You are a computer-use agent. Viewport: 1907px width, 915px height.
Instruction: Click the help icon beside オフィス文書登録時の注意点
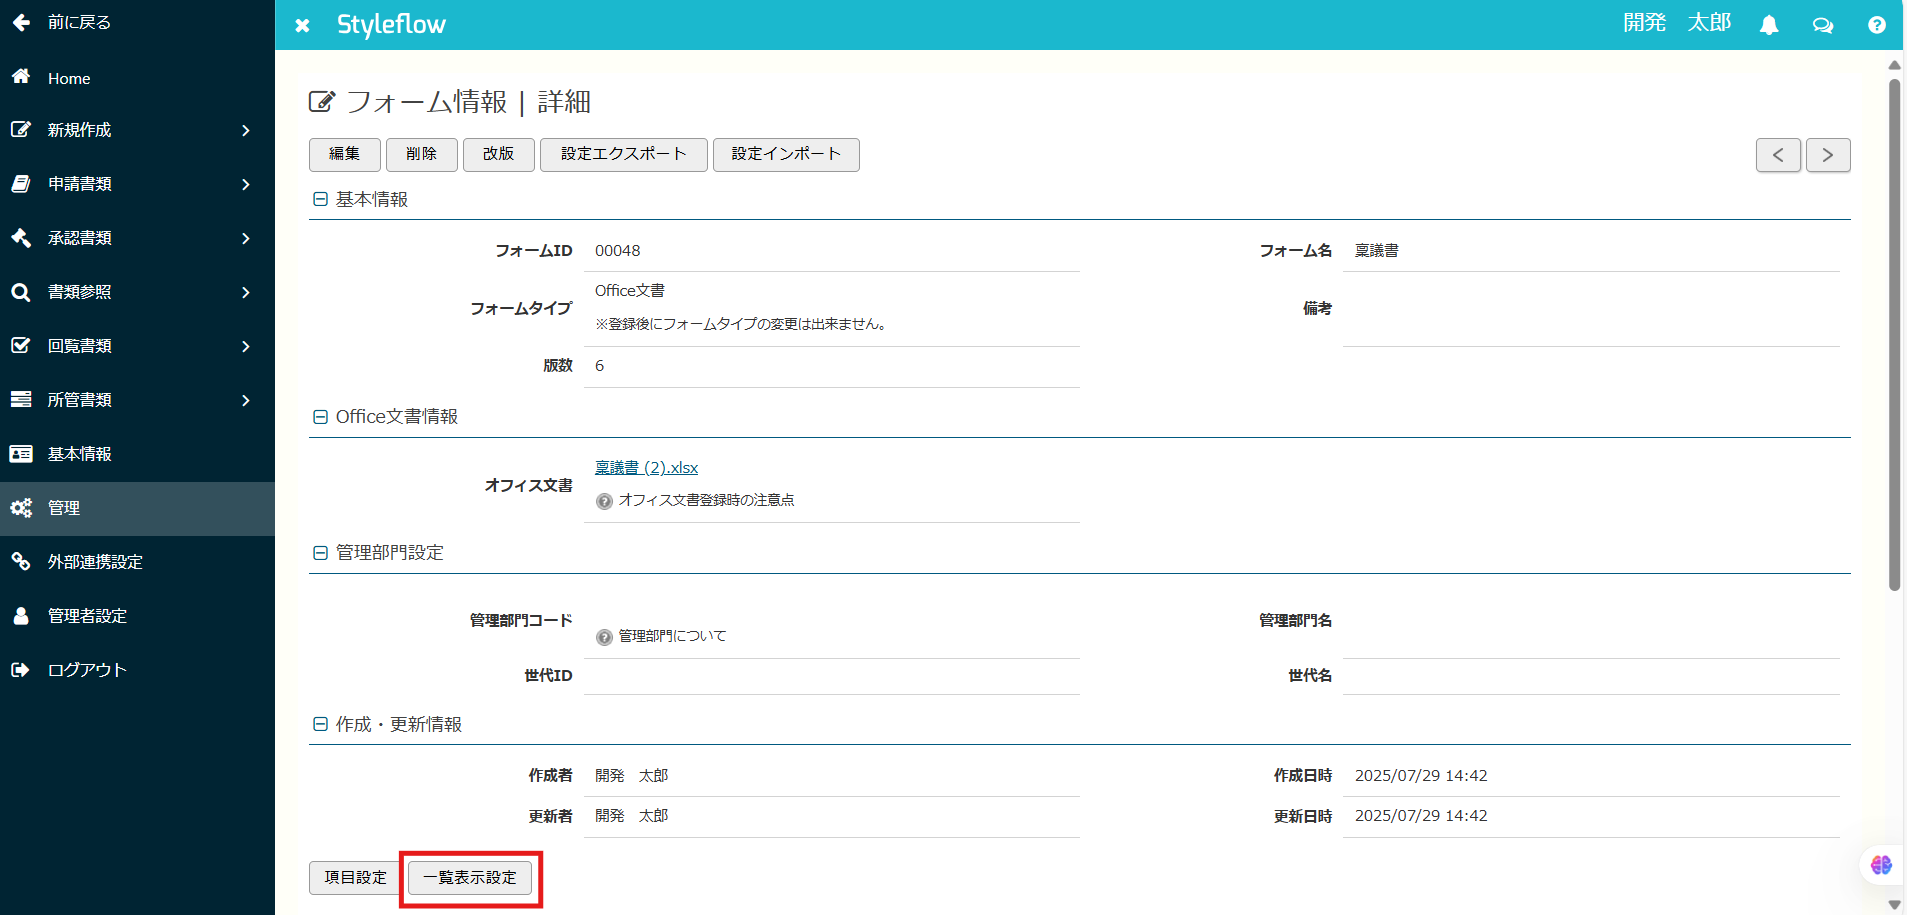(x=603, y=501)
